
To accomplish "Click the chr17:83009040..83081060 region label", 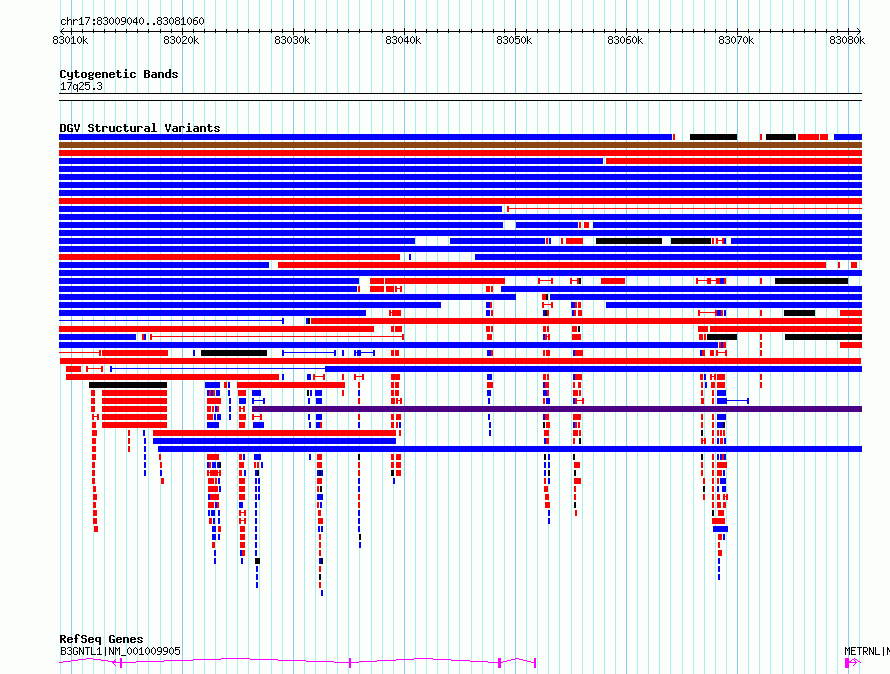I will tap(132, 21).
